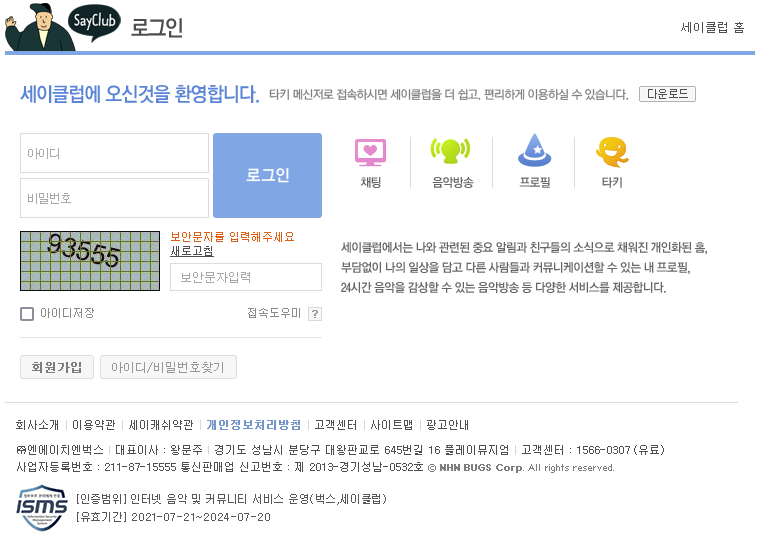The height and width of the screenshot is (554, 773).
Task: Click the 비밀번호 password field
Action: point(114,198)
